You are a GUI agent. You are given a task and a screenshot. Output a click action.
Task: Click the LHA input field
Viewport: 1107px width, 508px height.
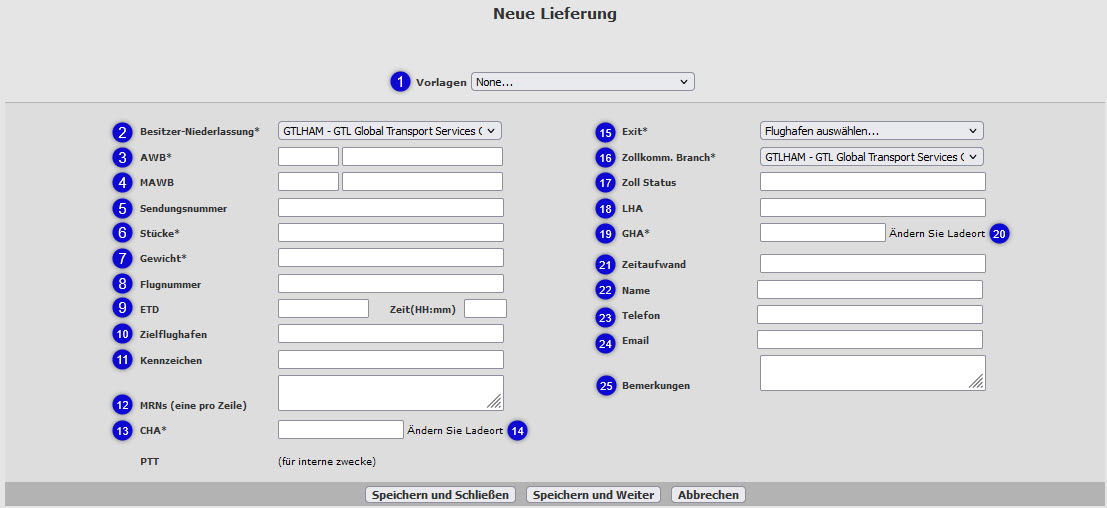tap(873, 207)
